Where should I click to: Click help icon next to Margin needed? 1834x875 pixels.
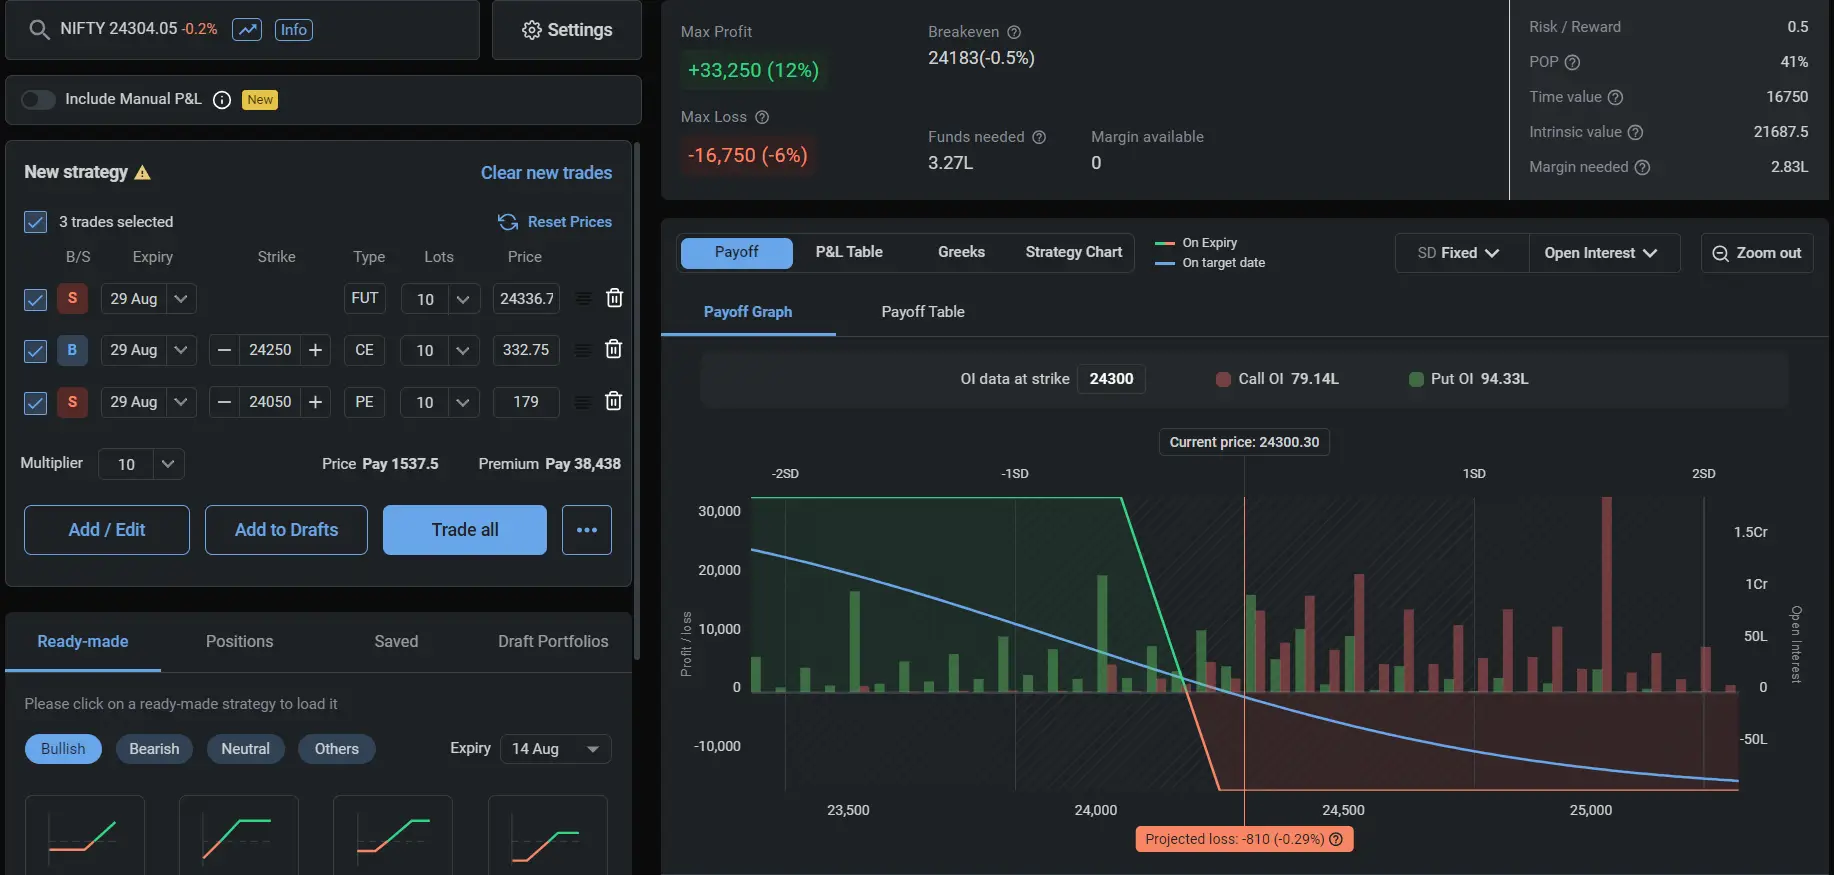1642,167
